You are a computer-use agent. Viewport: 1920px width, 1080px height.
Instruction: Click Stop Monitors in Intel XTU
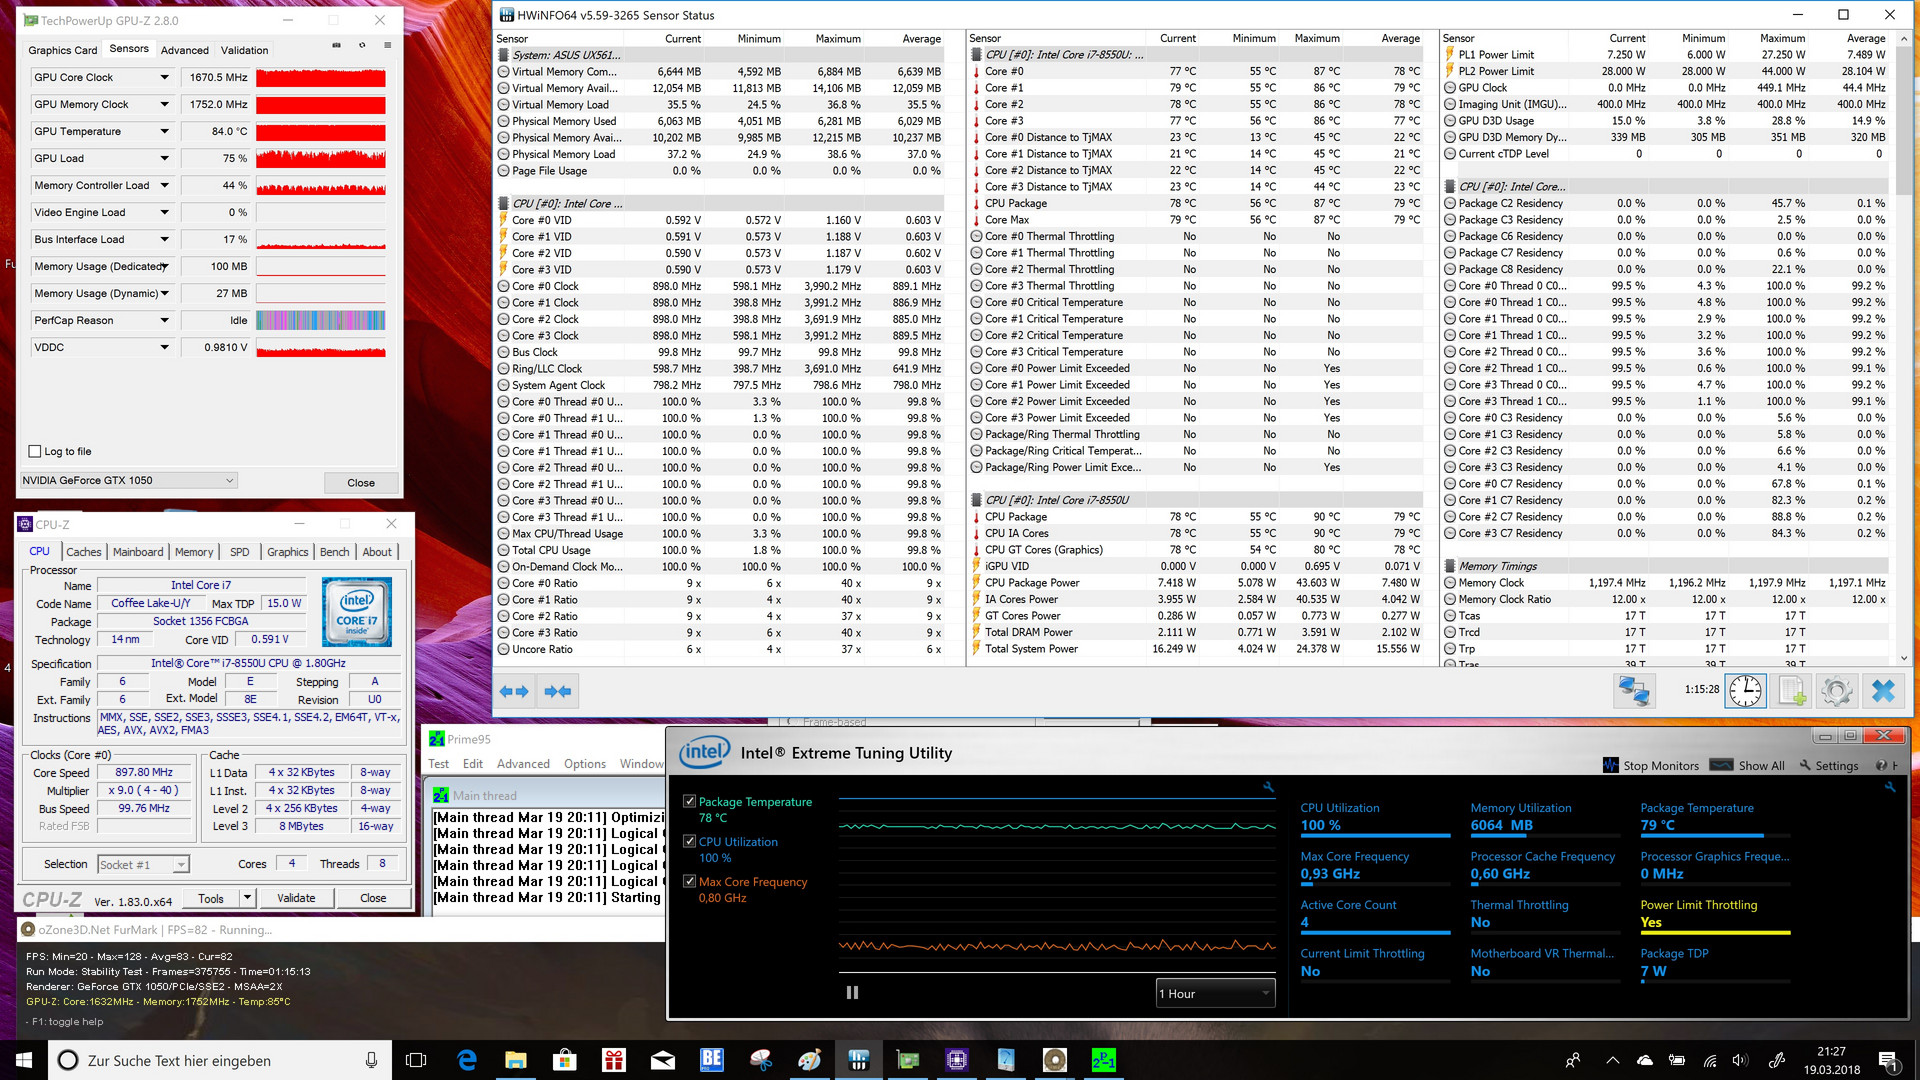click(x=1651, y=765)
